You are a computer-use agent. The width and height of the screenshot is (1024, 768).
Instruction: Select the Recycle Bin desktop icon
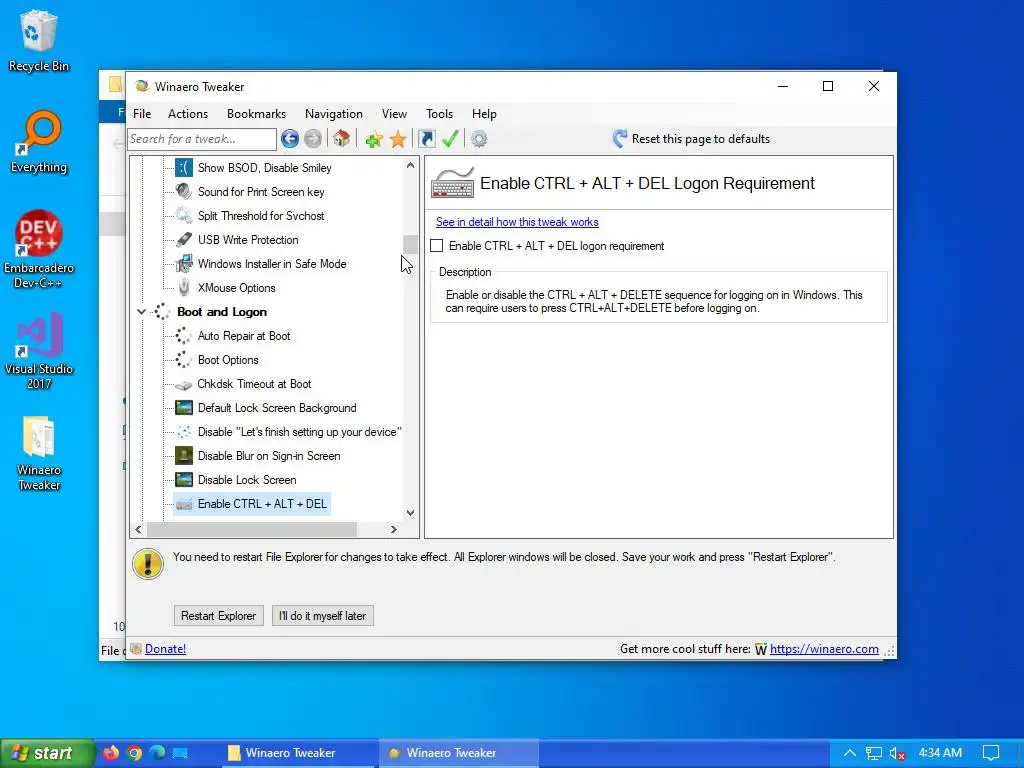tap(39, 40)
